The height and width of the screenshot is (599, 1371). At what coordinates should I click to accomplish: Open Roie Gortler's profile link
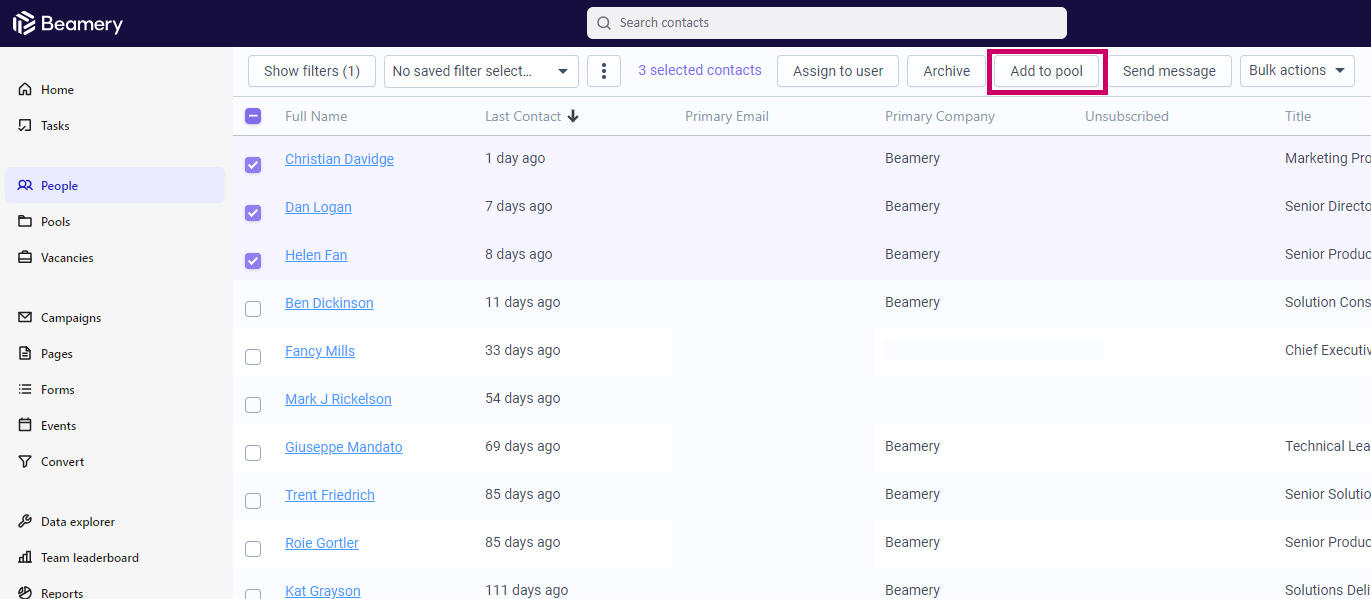(322, 543)
